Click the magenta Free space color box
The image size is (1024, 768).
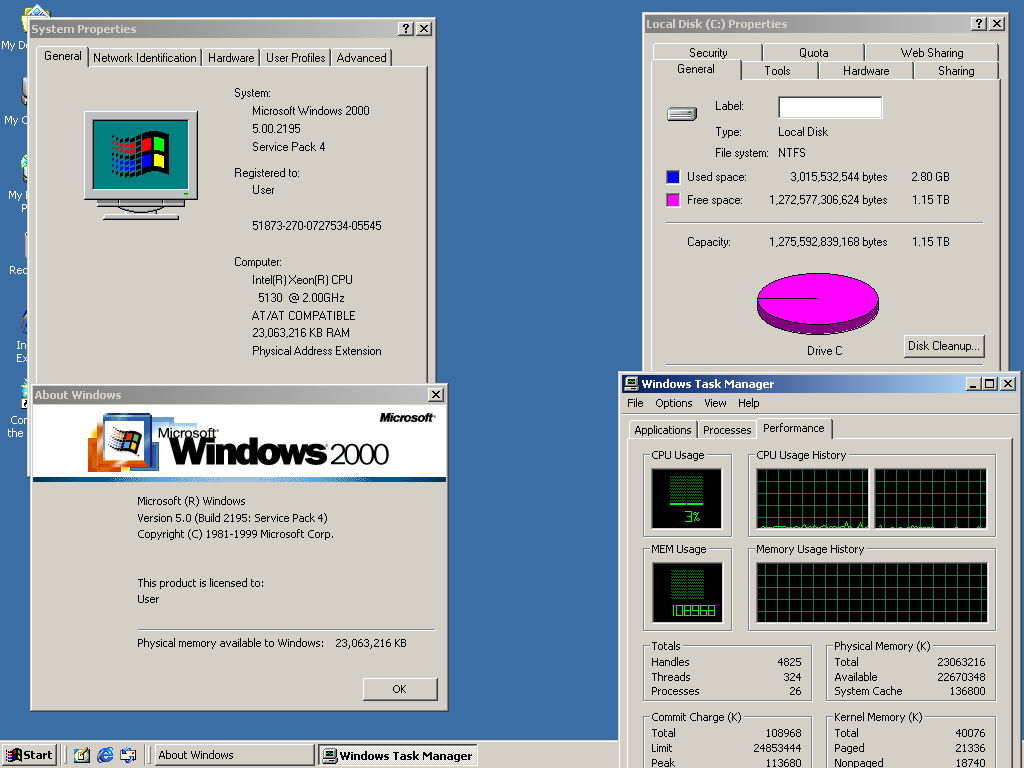[673, 200]
